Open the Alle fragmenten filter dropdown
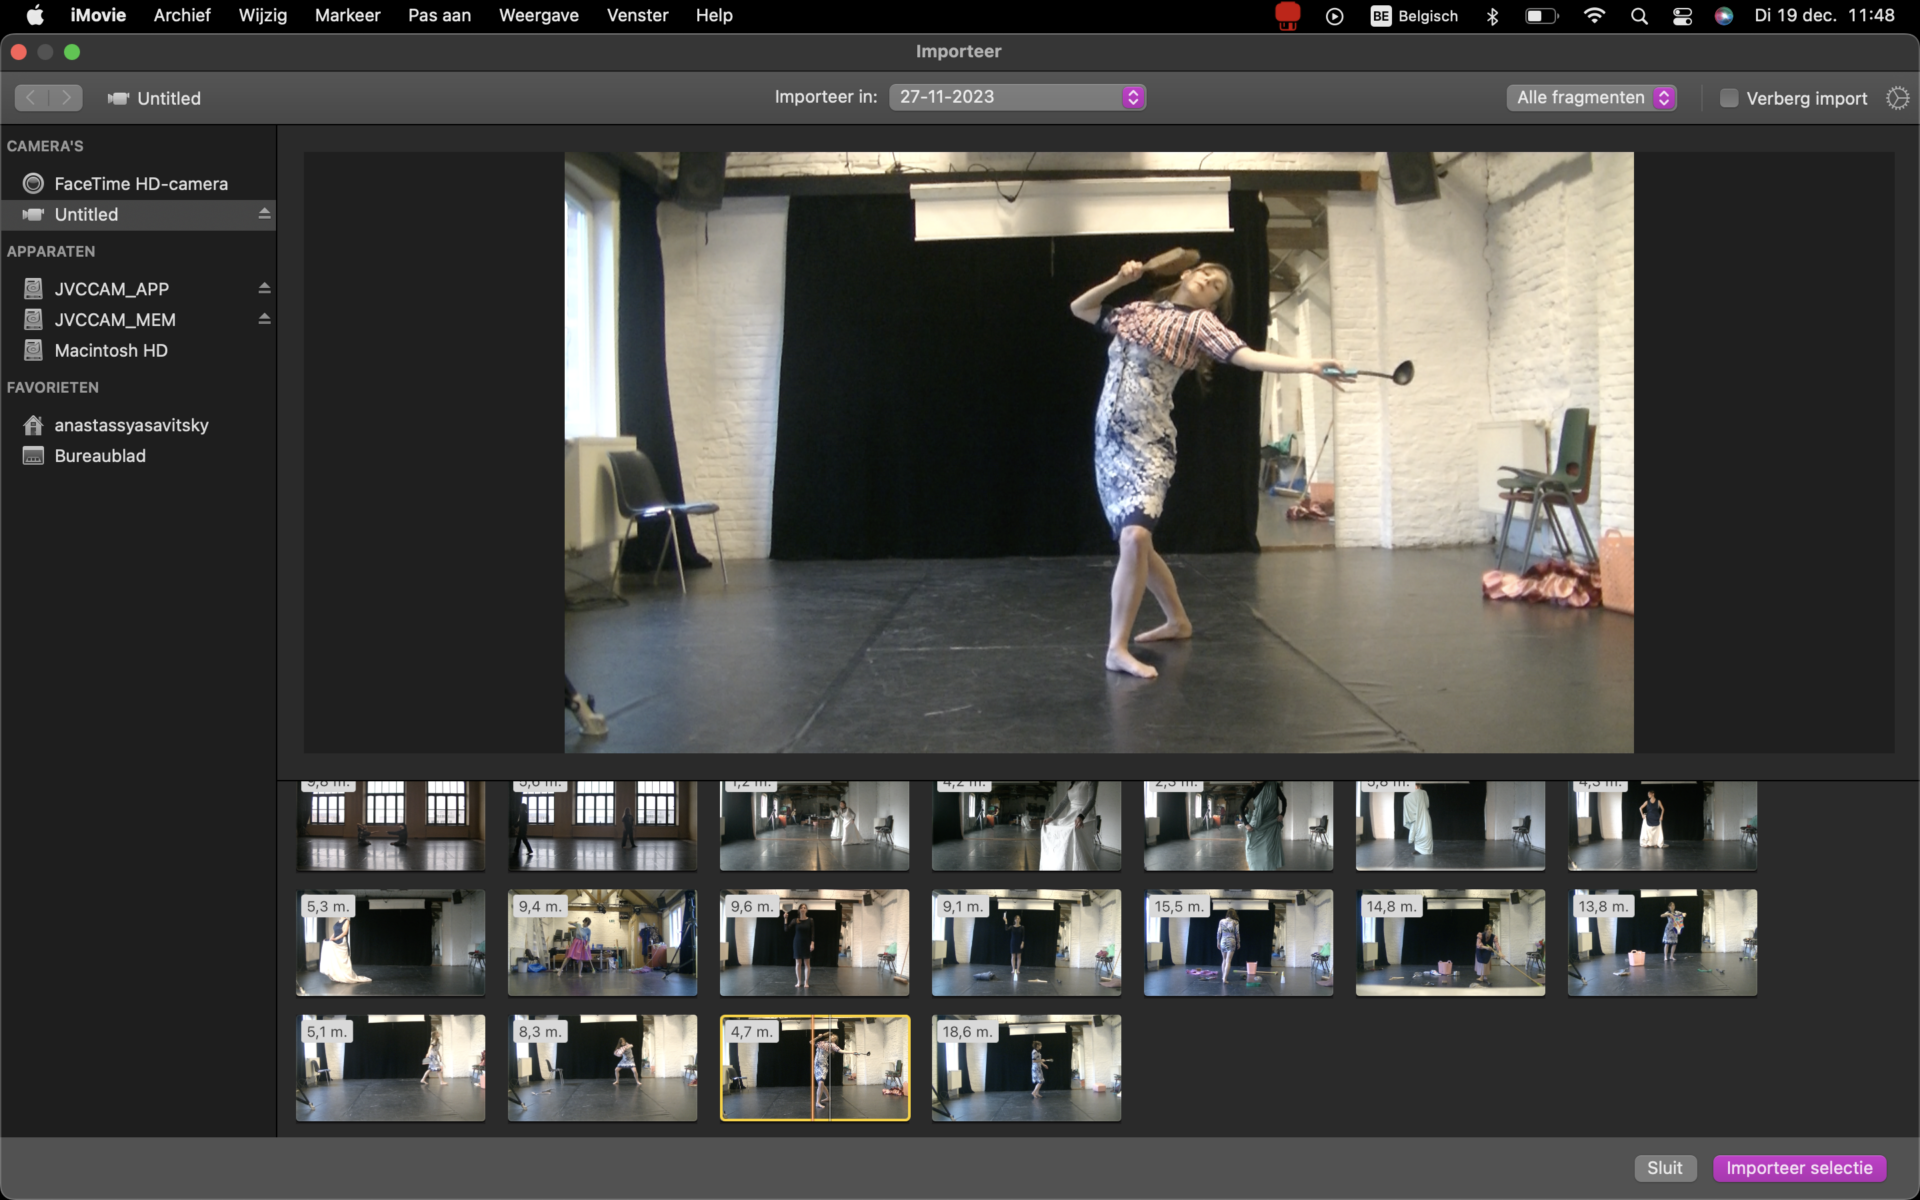Image resolution: width=1920 pixels, height=1200 pixels. (x=1591, y=97)
